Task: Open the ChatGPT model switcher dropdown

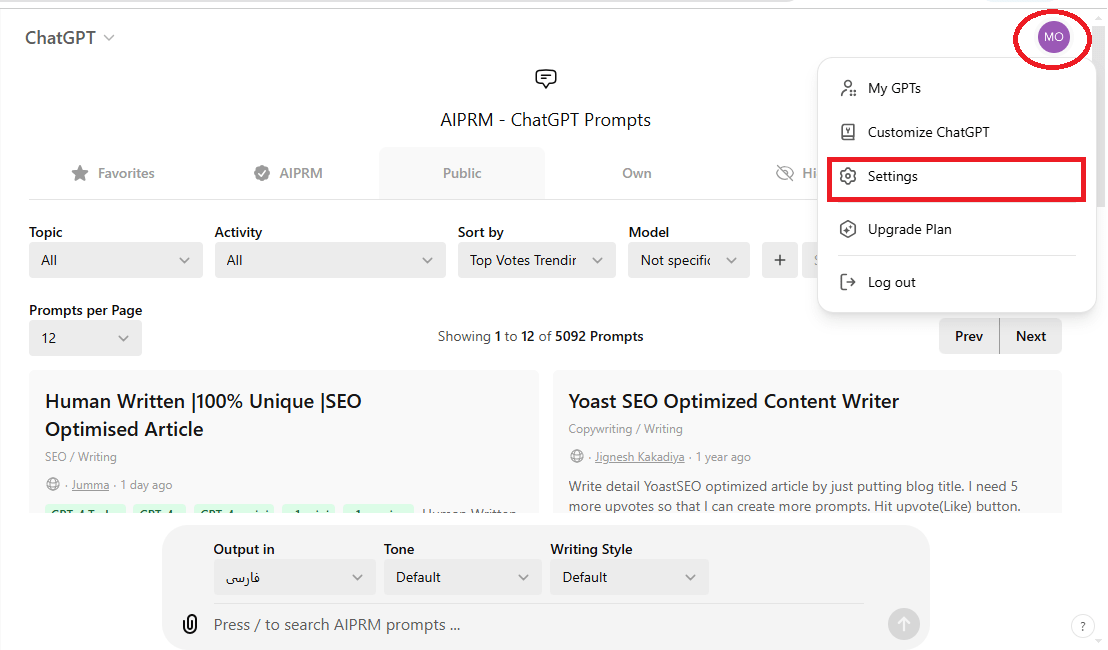Action: pos(70,37)
